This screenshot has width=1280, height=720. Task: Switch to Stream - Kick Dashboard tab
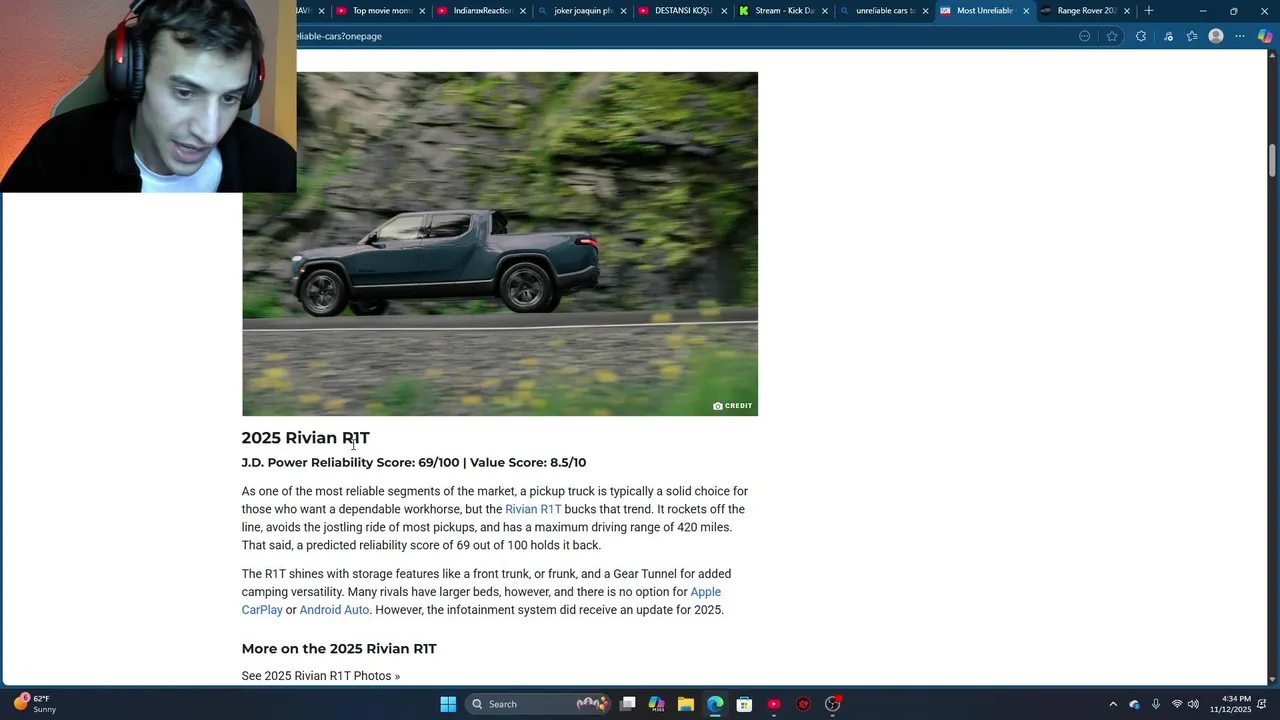(x=784, y=11)
